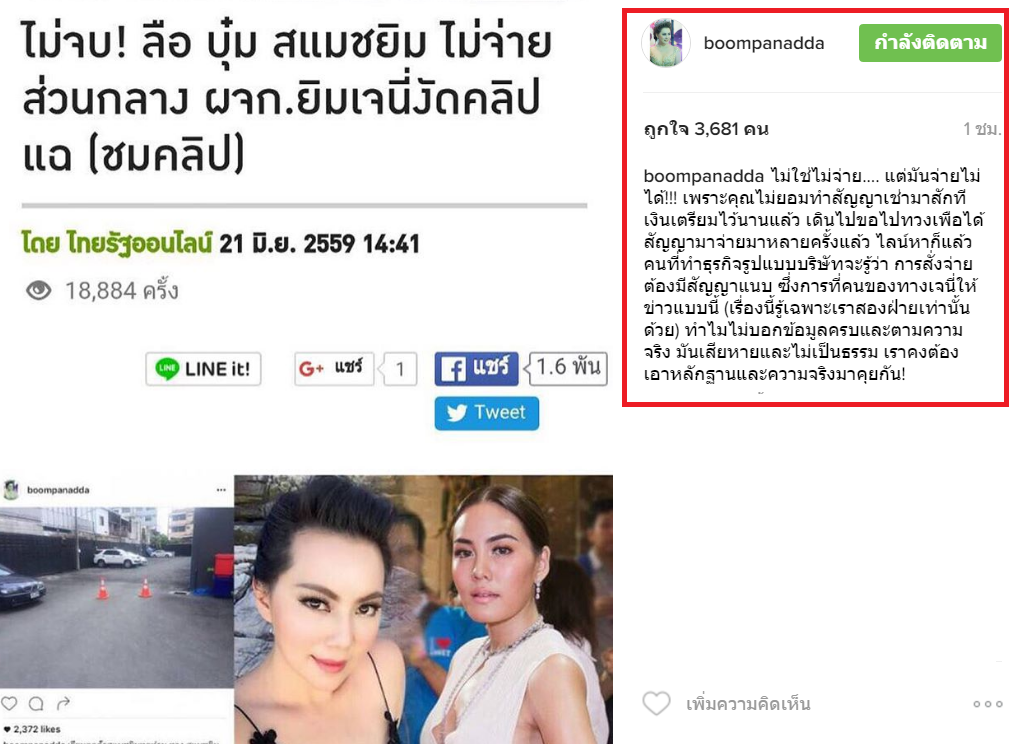Open the three-dots options menu

(988, 704)
